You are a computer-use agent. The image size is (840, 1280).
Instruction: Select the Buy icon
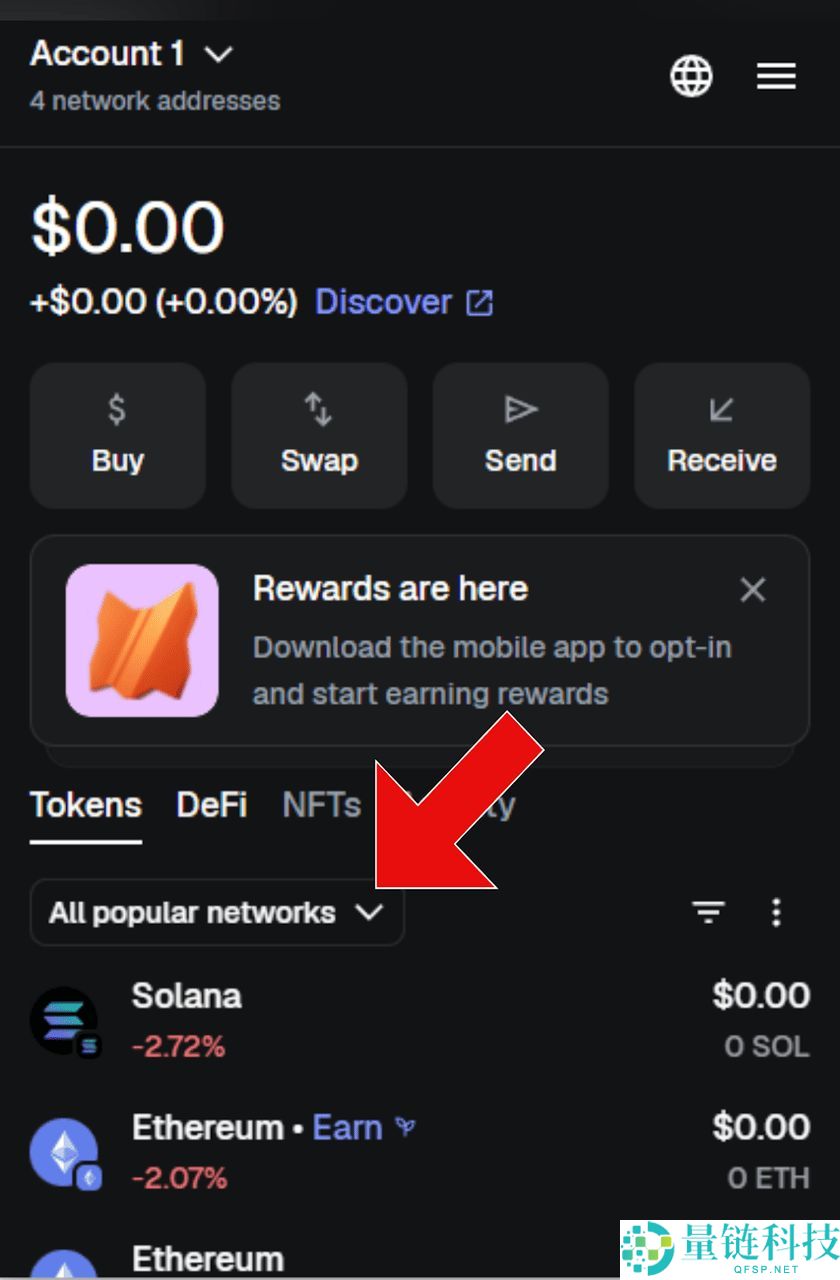[117, 408]
